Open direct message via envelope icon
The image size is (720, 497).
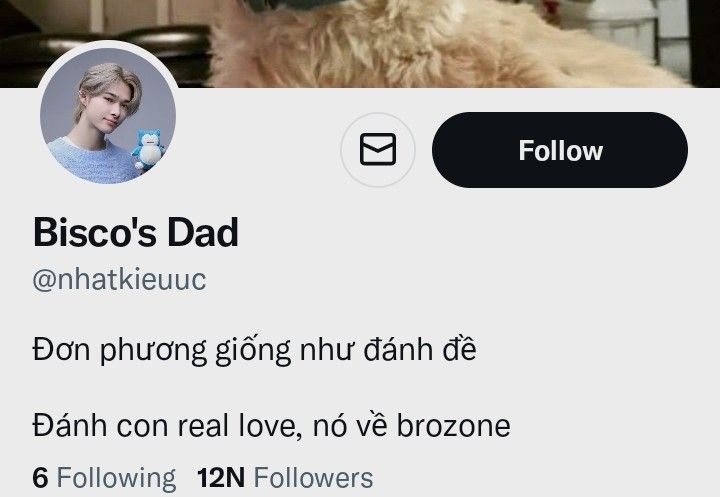(x=377, y=150)
